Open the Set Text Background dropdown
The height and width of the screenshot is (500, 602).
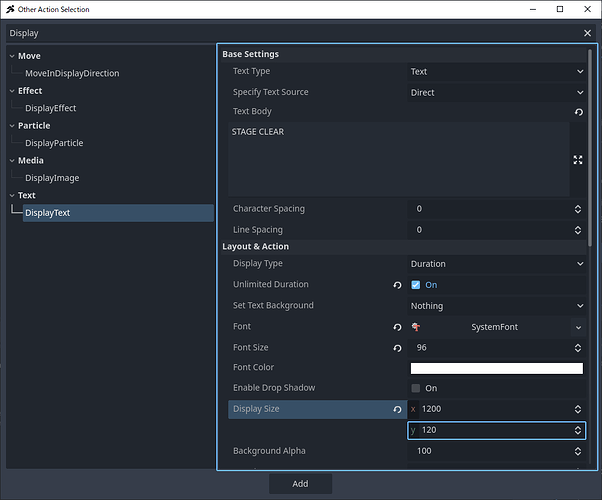[x=496, y=306]
